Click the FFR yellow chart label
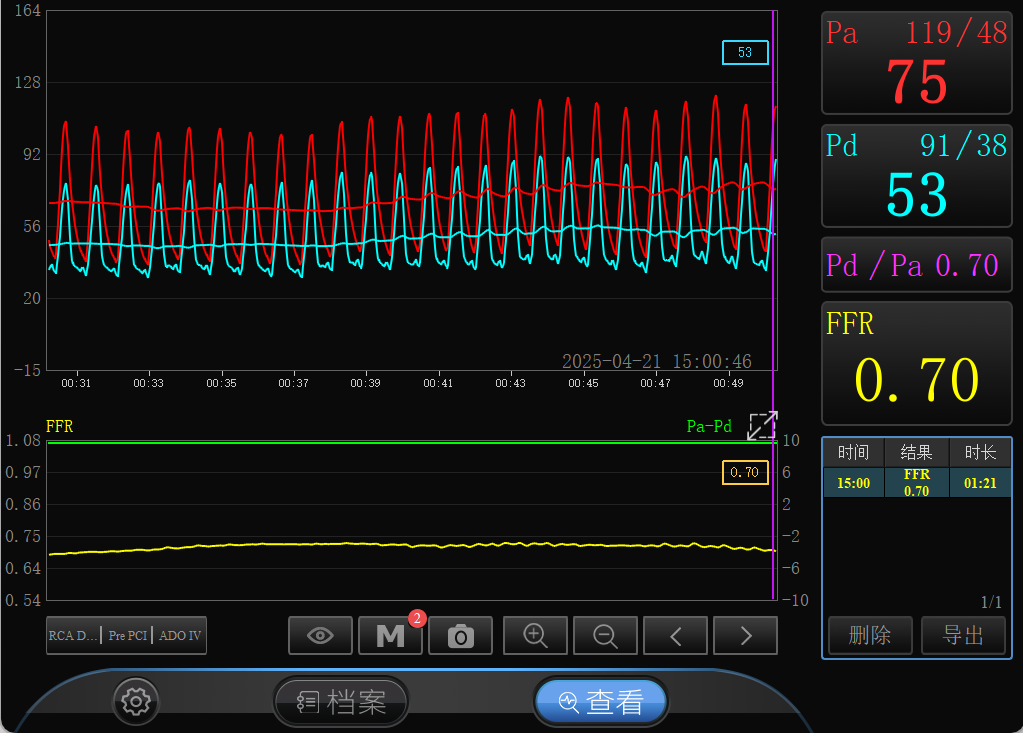Viewport: 1023px width, 733px height. (59, 426)
